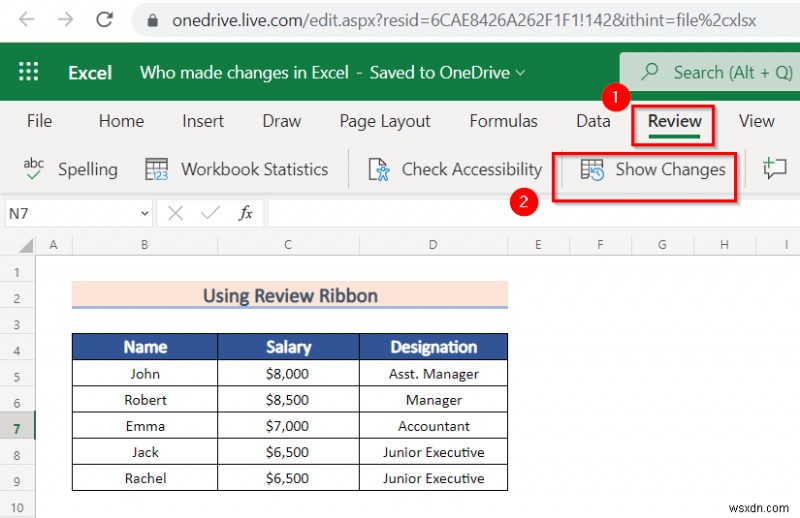Image resolution: width=800 pixels, height=518 pixels.
Task: Expand the Name Box dropdown arrow
Action: pyautogui.click(x=145, y=213)
